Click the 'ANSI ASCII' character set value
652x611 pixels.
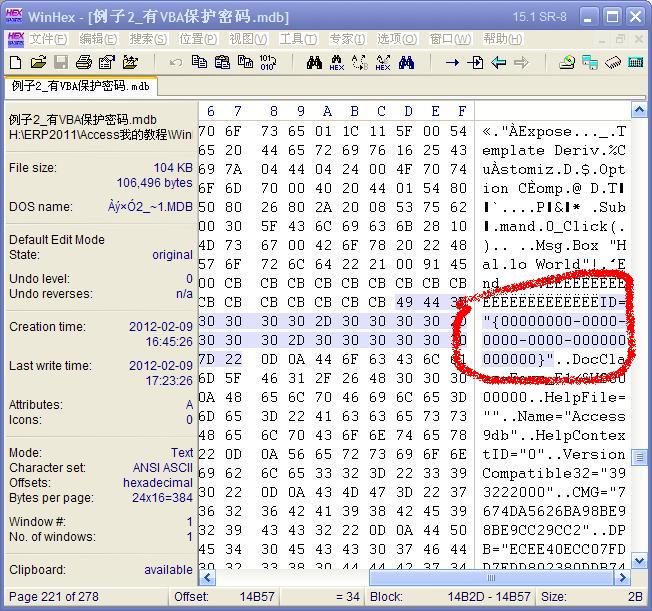[x=163, y=468]
